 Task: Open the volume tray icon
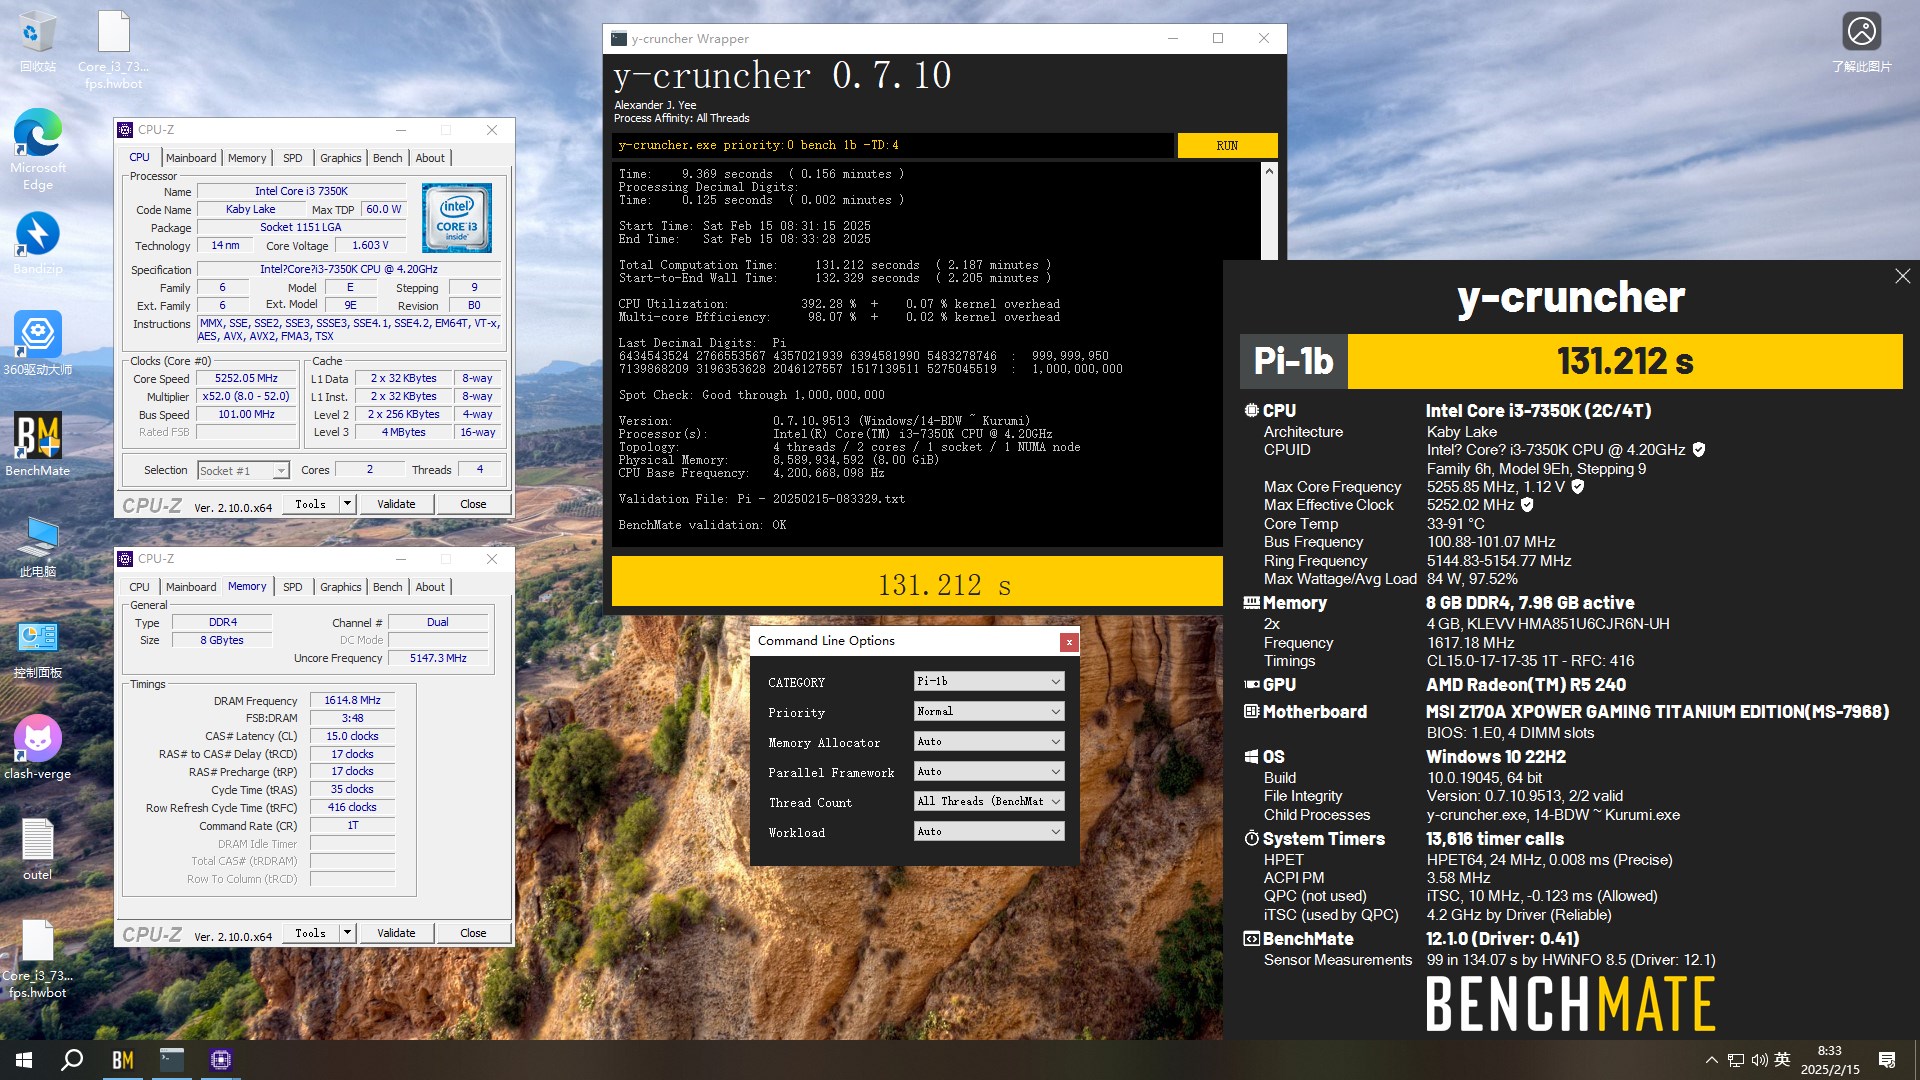(1759, 1060)
